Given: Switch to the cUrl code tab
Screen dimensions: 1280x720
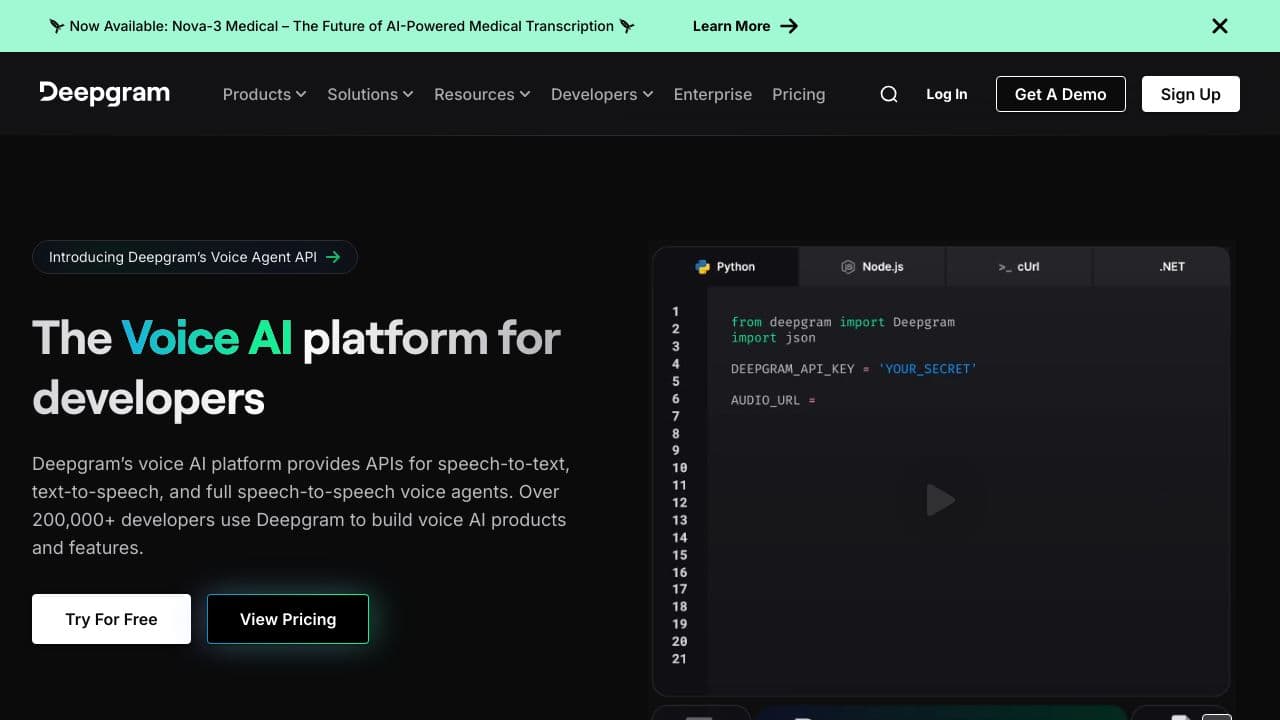Looking at the screenshot, I should (x=1020, y=267).
